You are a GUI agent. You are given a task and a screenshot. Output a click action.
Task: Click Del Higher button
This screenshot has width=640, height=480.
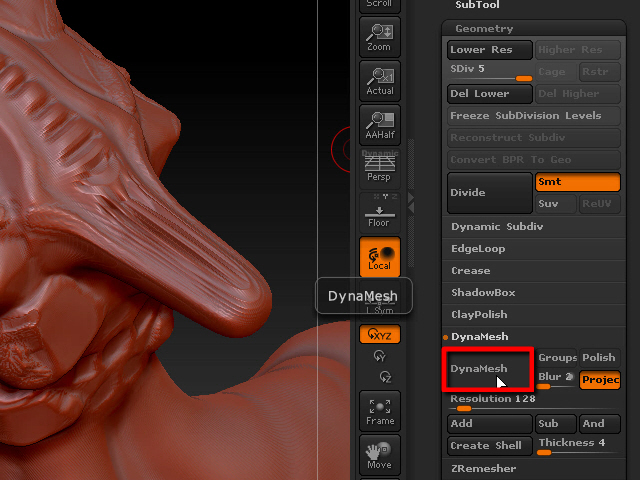[x=578, y=94]
